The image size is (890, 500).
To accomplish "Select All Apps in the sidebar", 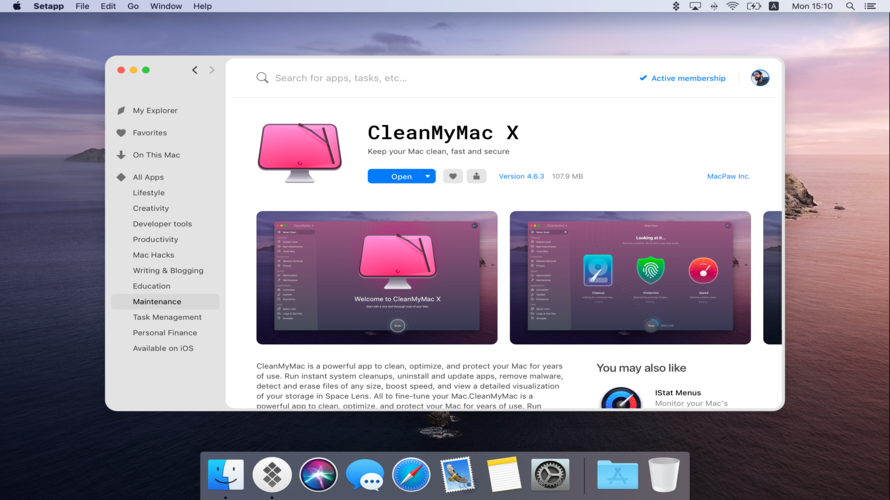I will 148,177.
